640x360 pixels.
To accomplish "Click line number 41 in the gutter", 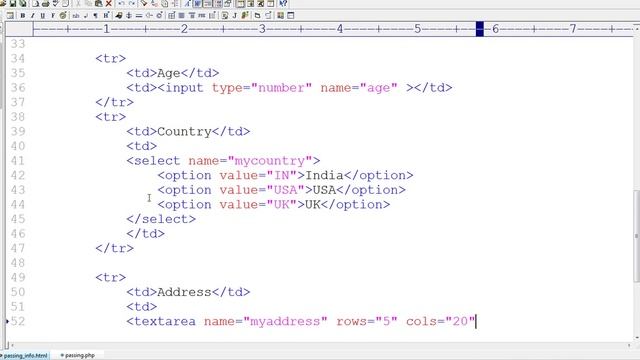I will [18, 161].
